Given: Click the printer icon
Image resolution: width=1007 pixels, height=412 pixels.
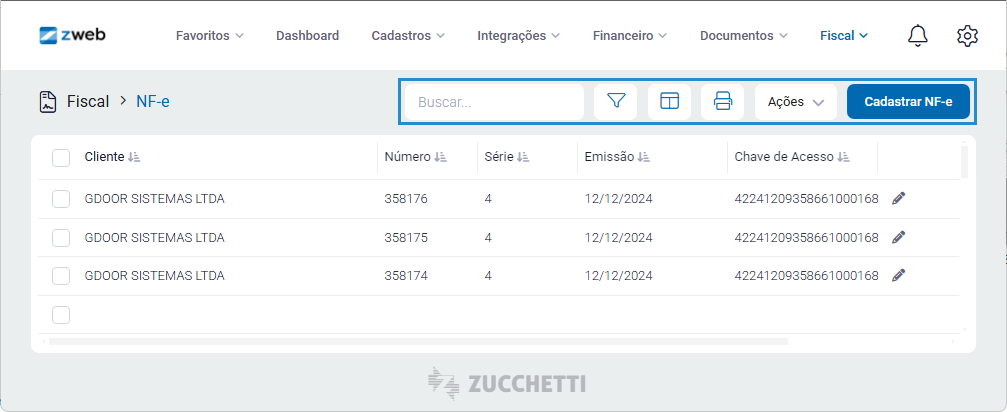Looking at the screenshot, I should tap(722, 101).
